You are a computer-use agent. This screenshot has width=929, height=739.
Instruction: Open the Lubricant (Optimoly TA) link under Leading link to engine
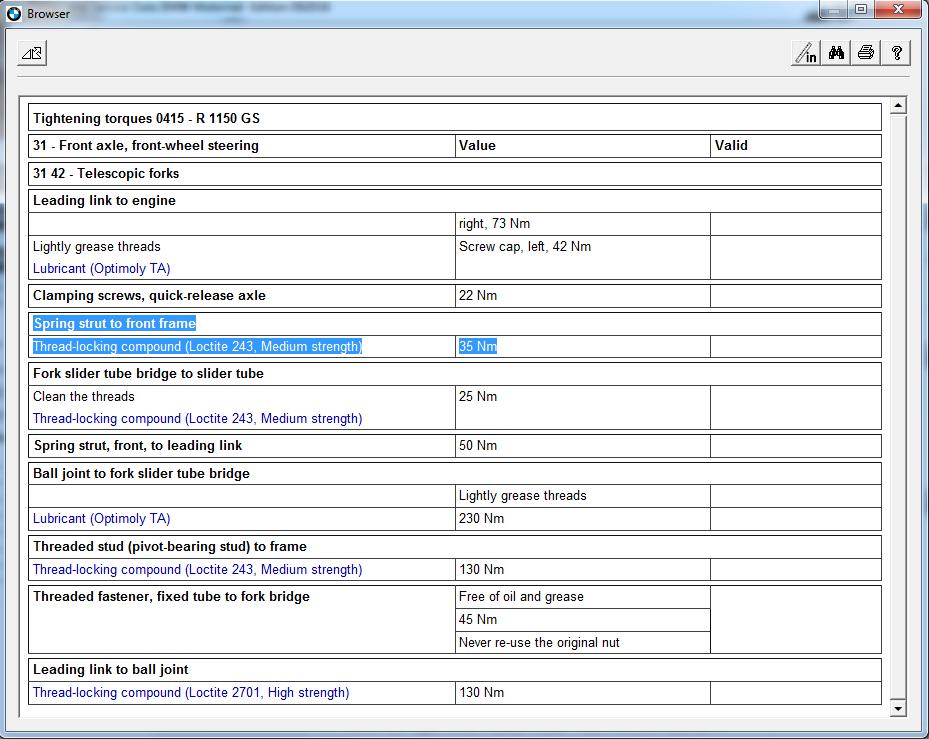tap(101, 268)
